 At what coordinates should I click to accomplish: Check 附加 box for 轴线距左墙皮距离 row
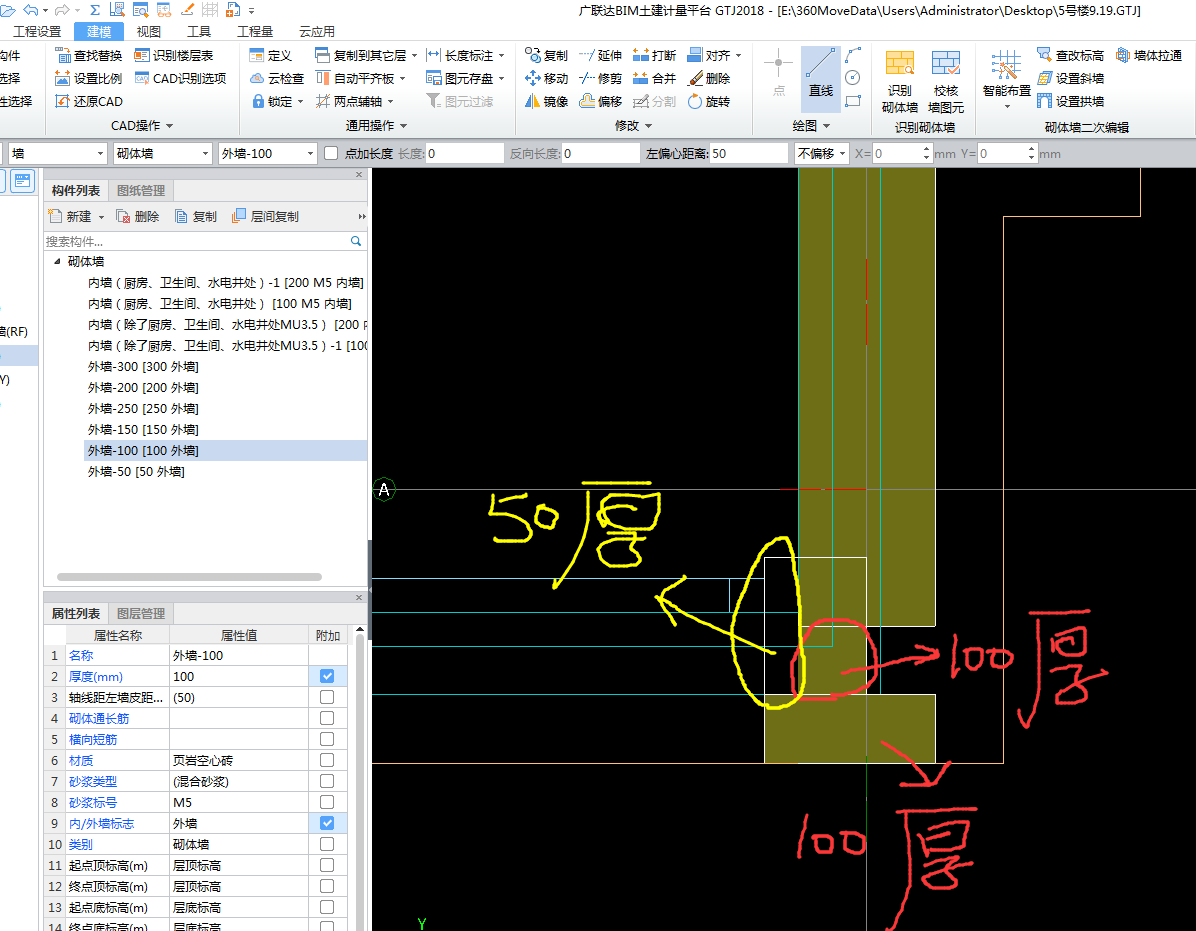point(327,697)
